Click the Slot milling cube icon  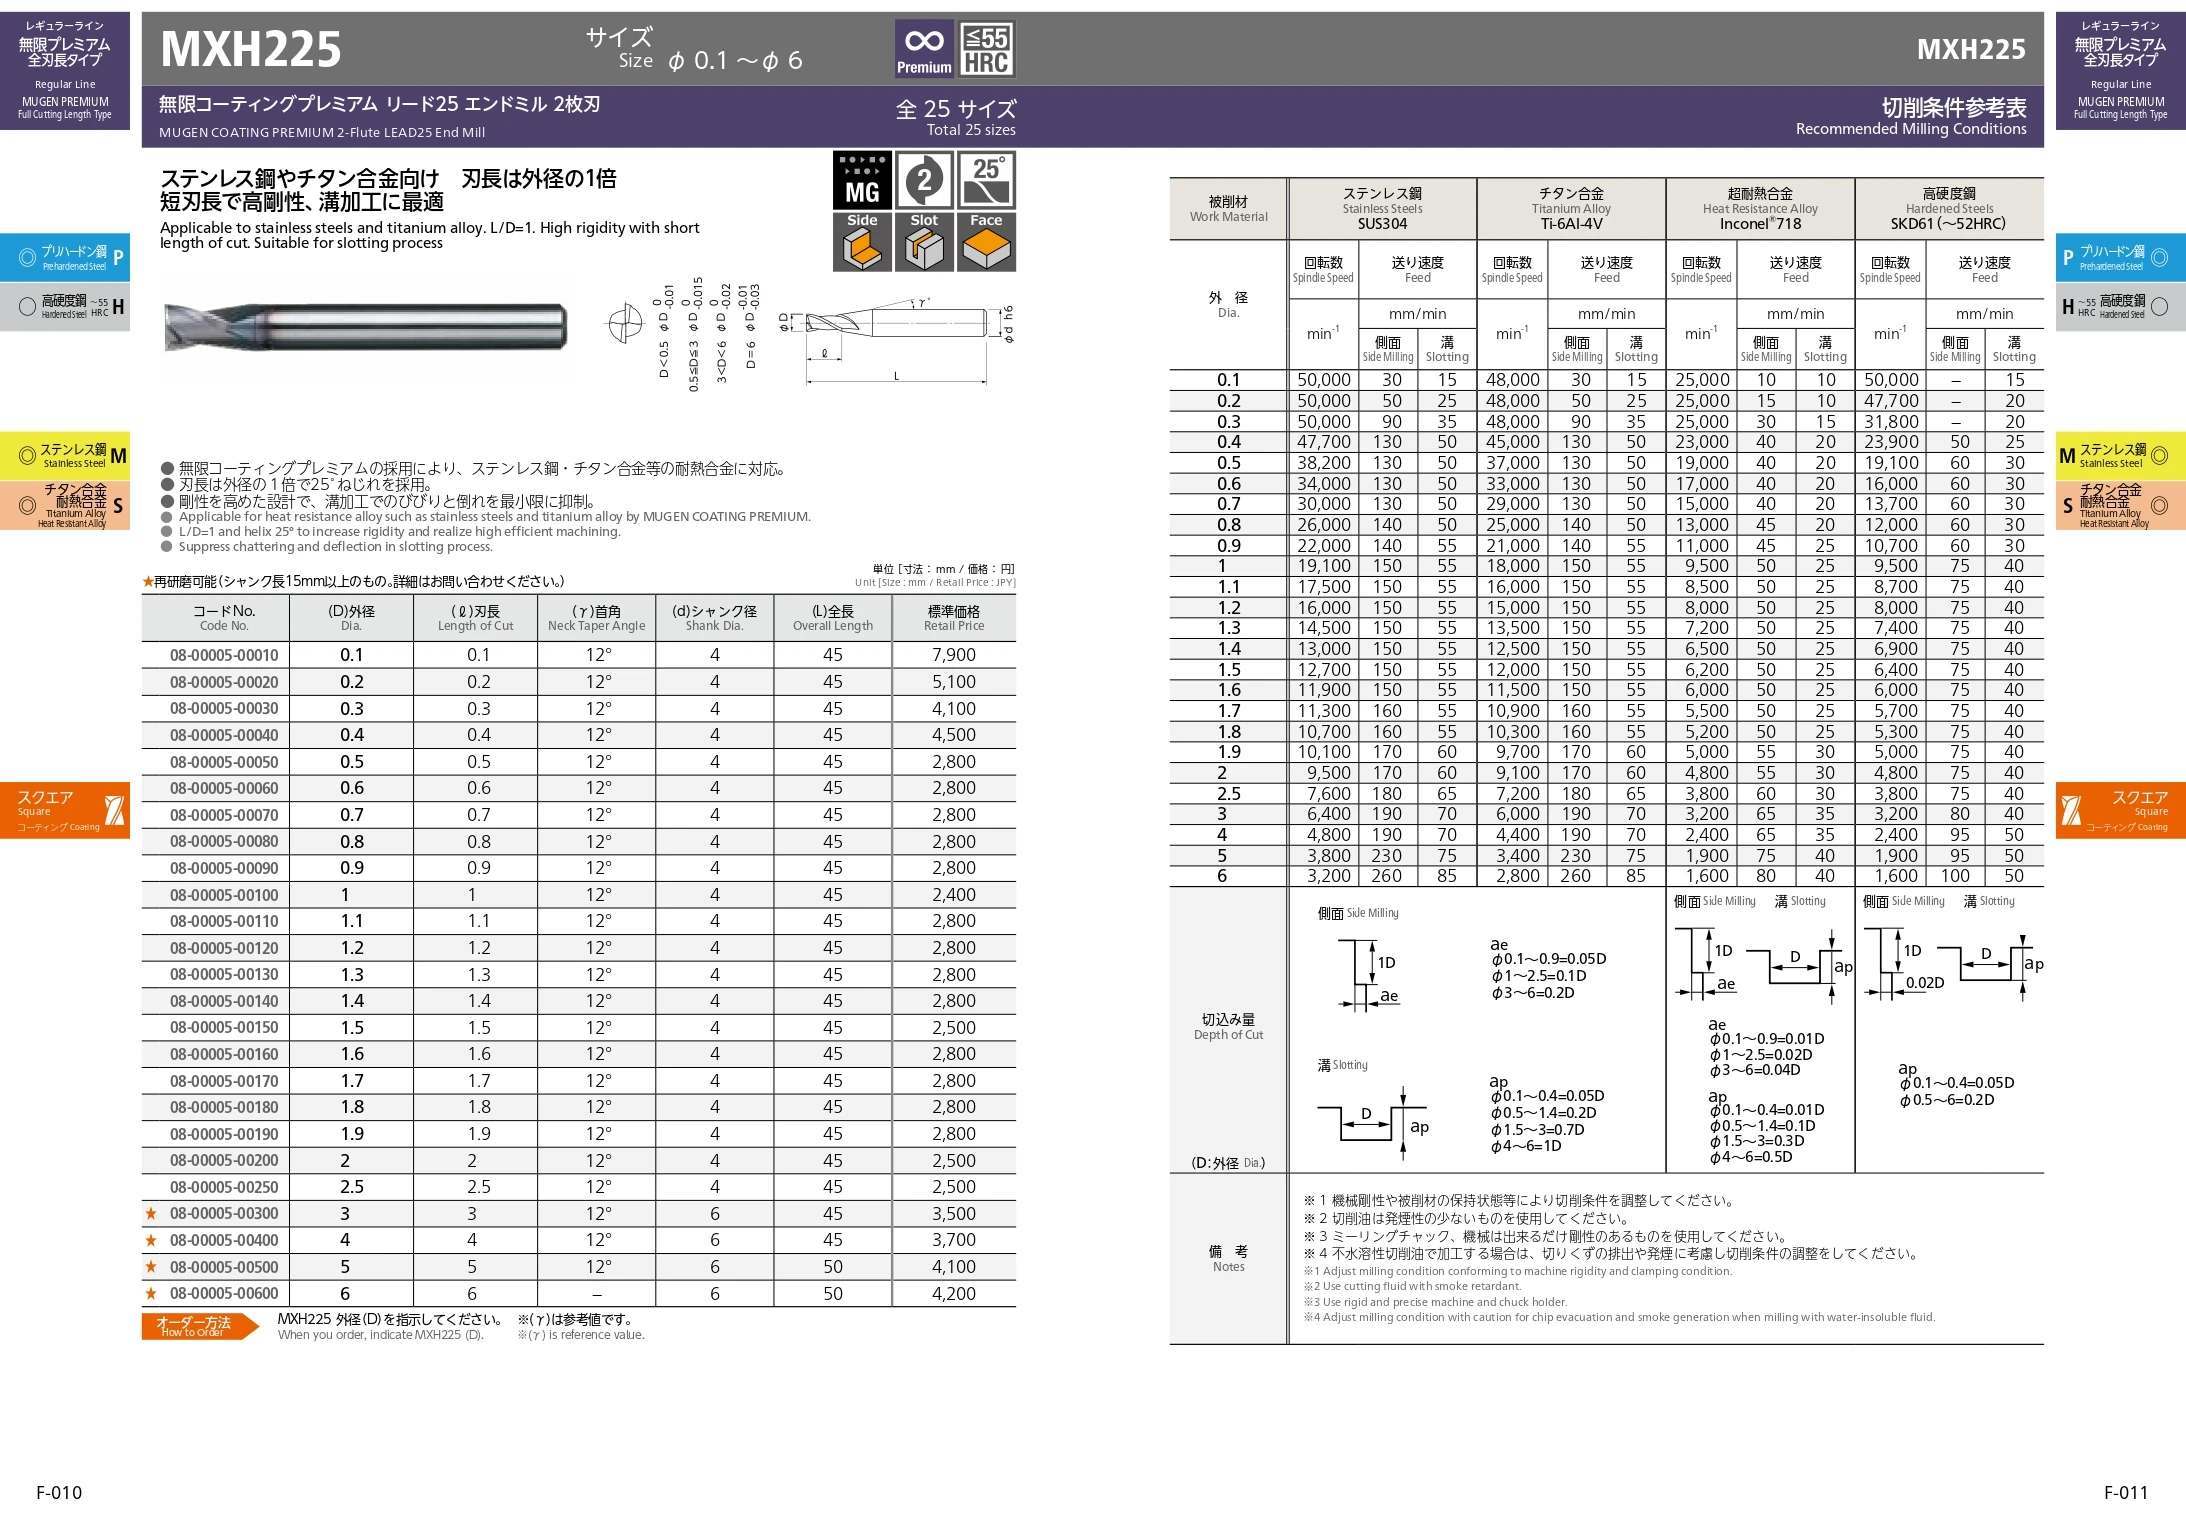point(924,242)
